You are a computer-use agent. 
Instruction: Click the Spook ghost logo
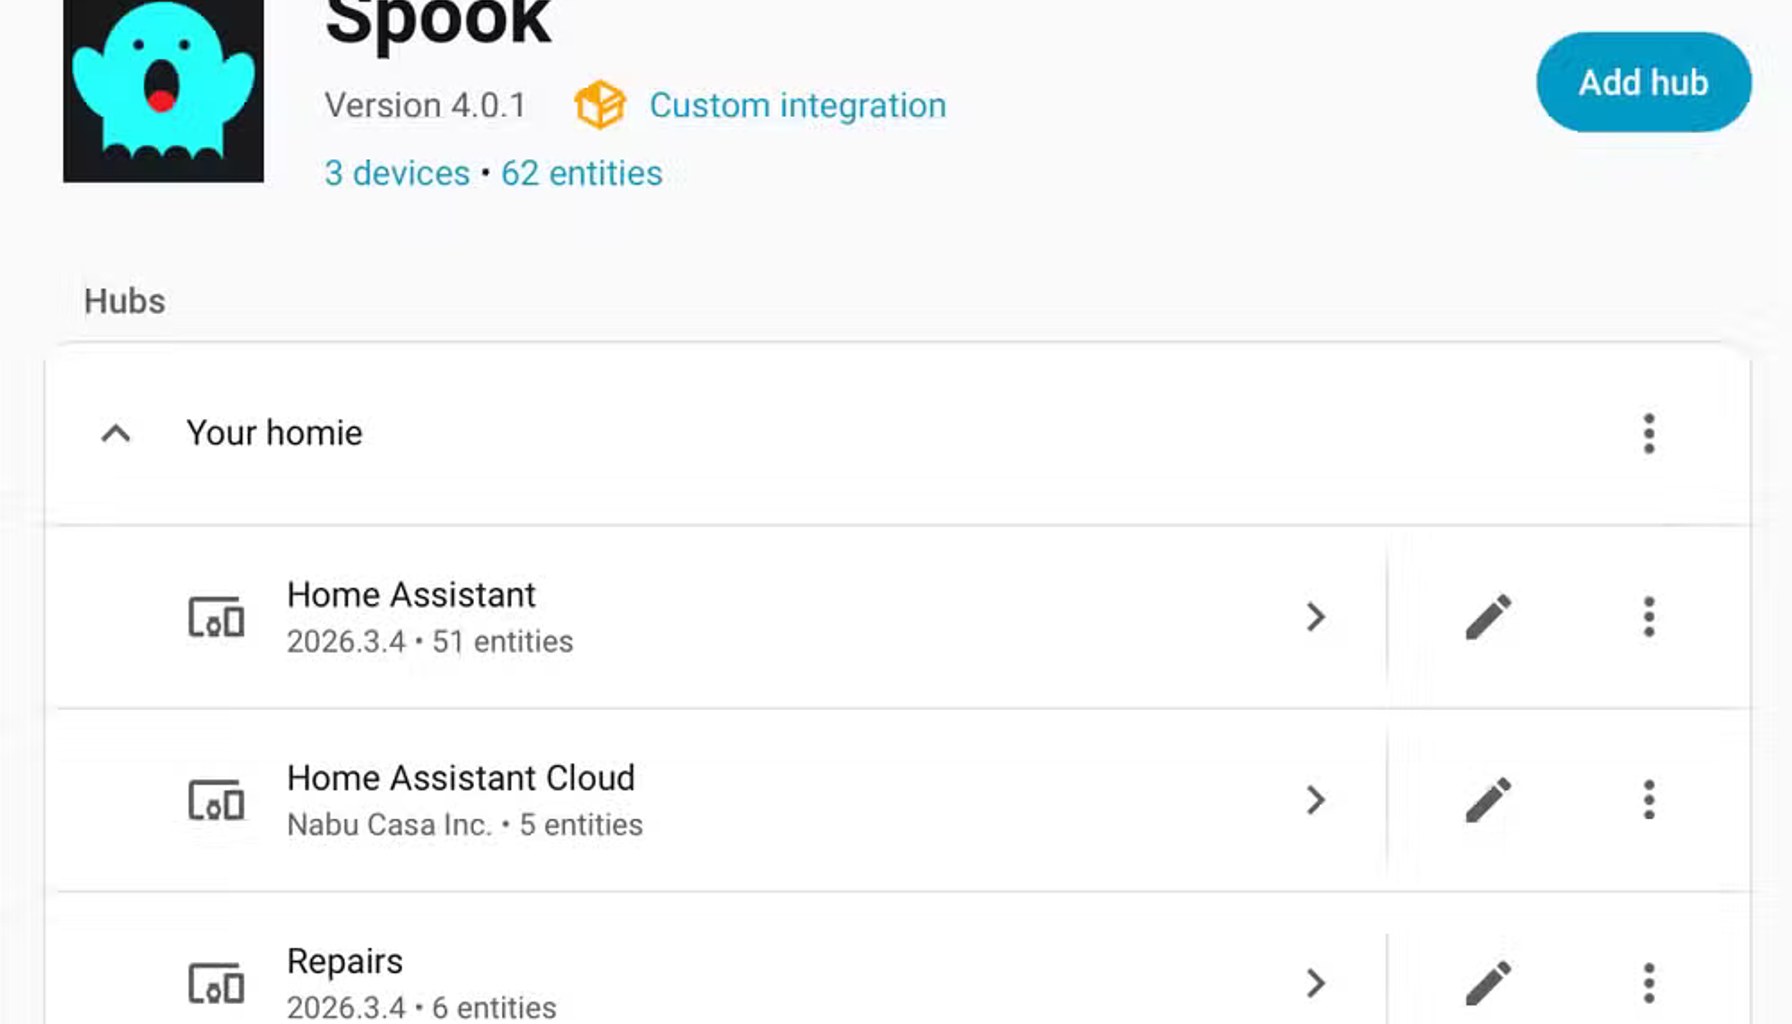tap(163, 91)
